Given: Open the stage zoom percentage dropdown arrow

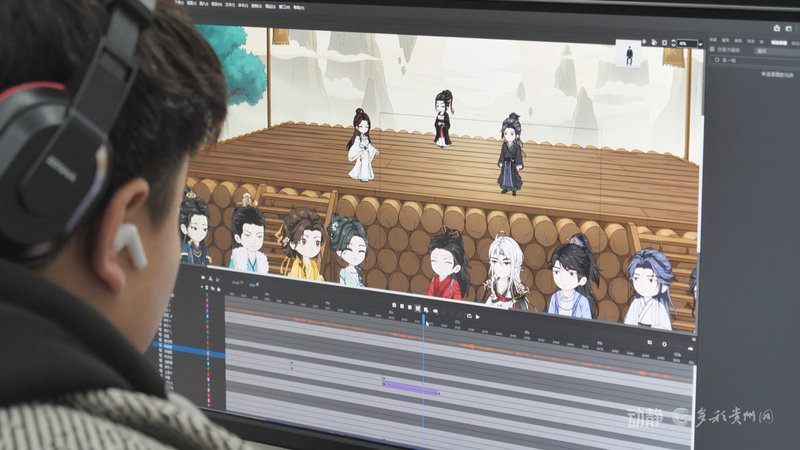Looking at the screenshot, I should [x=700, y=43].
